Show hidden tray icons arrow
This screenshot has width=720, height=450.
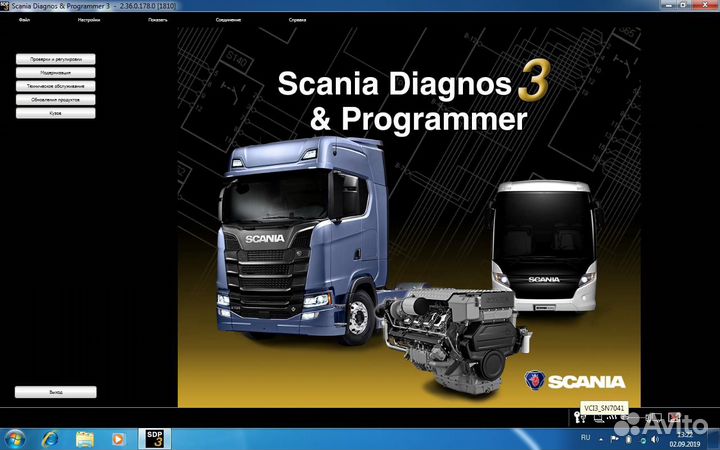[601, 440]
